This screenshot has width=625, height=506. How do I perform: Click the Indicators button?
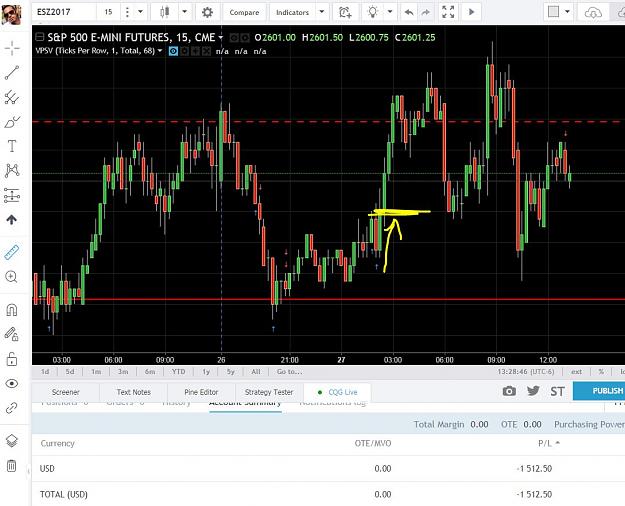293,12
